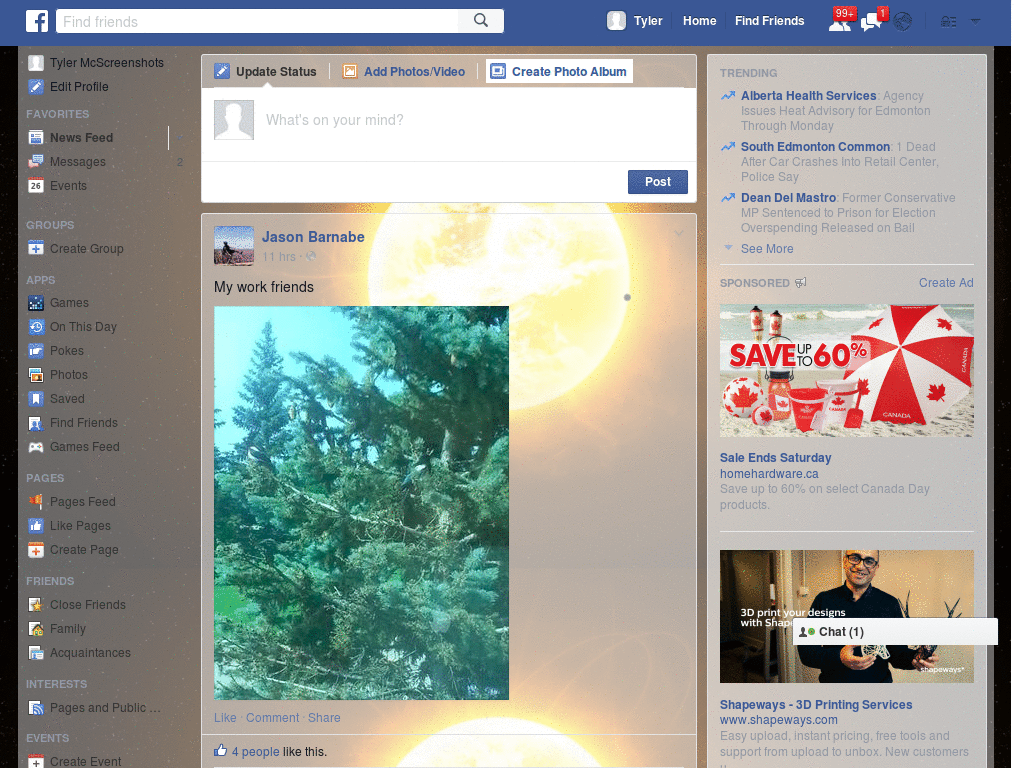Click the Create Event icon
This screenshot has height=768, width=1024.
tap(36, 761)
